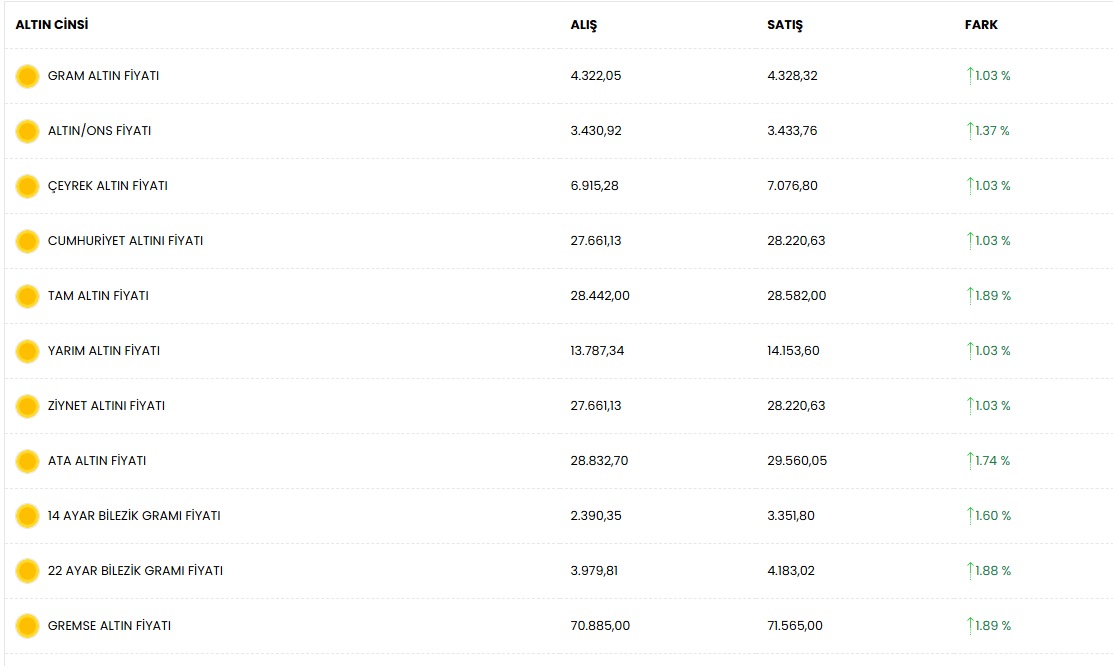Screen dimensions: 1113x666
Task: Open the 22 AYAR BİLEZİK GRAMI FİYATI link
Action: [x=136, y=571]
